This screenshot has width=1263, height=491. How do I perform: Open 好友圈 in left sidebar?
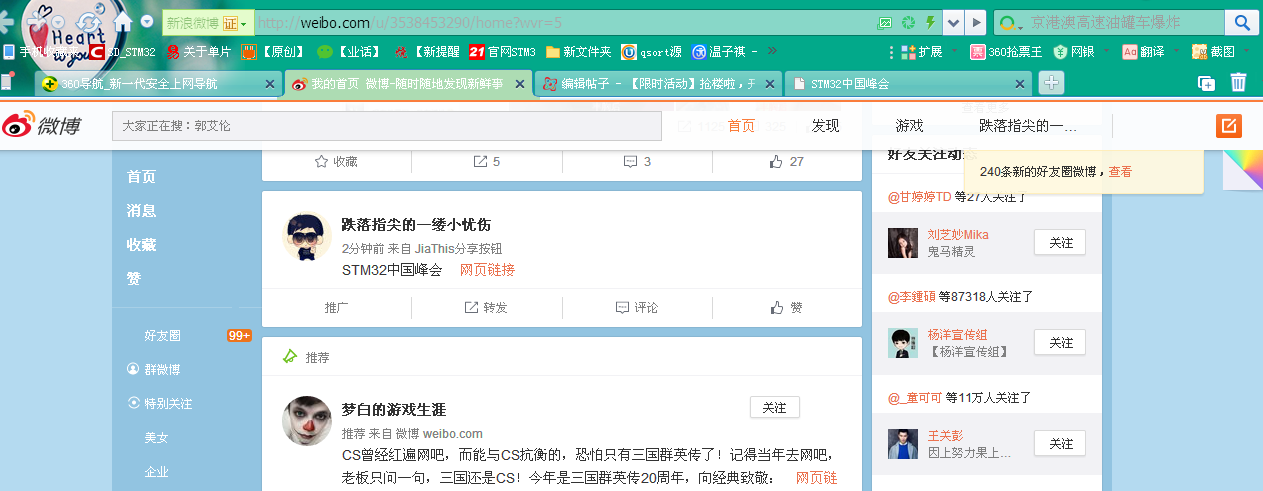(162, 336)
